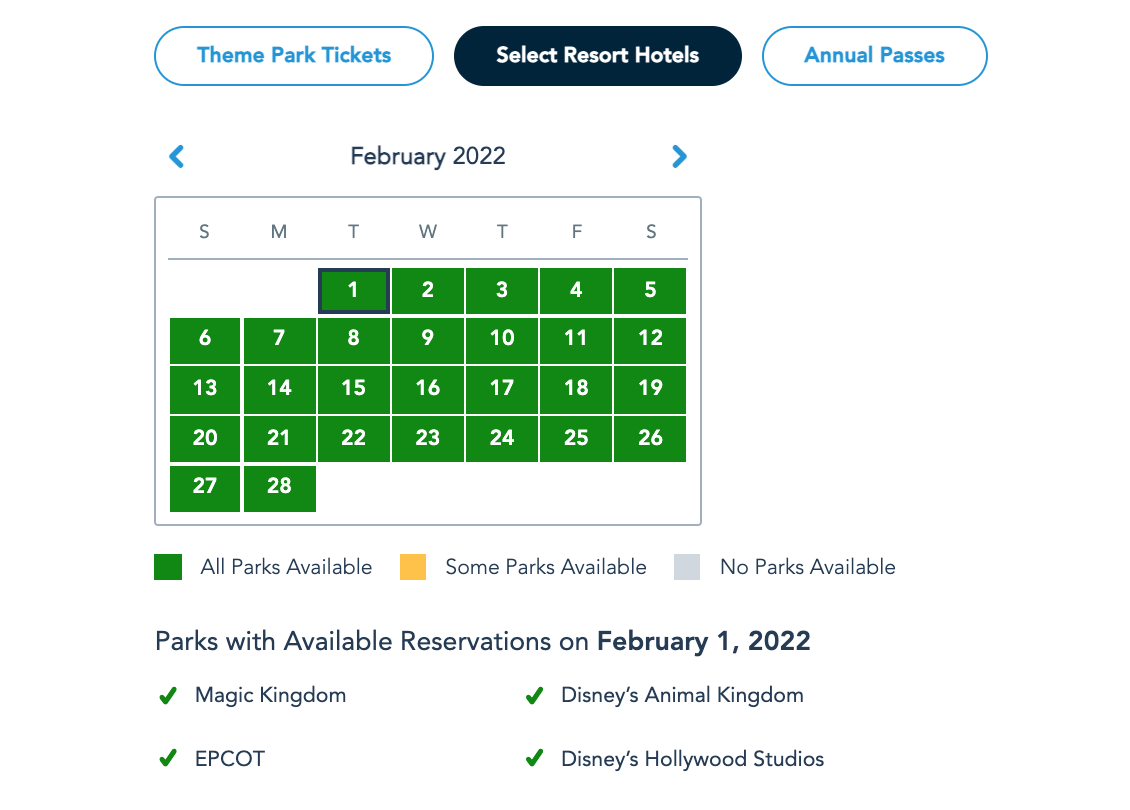
Task: Switch to Theme Park Tickets tab
Action: [294, 55]
